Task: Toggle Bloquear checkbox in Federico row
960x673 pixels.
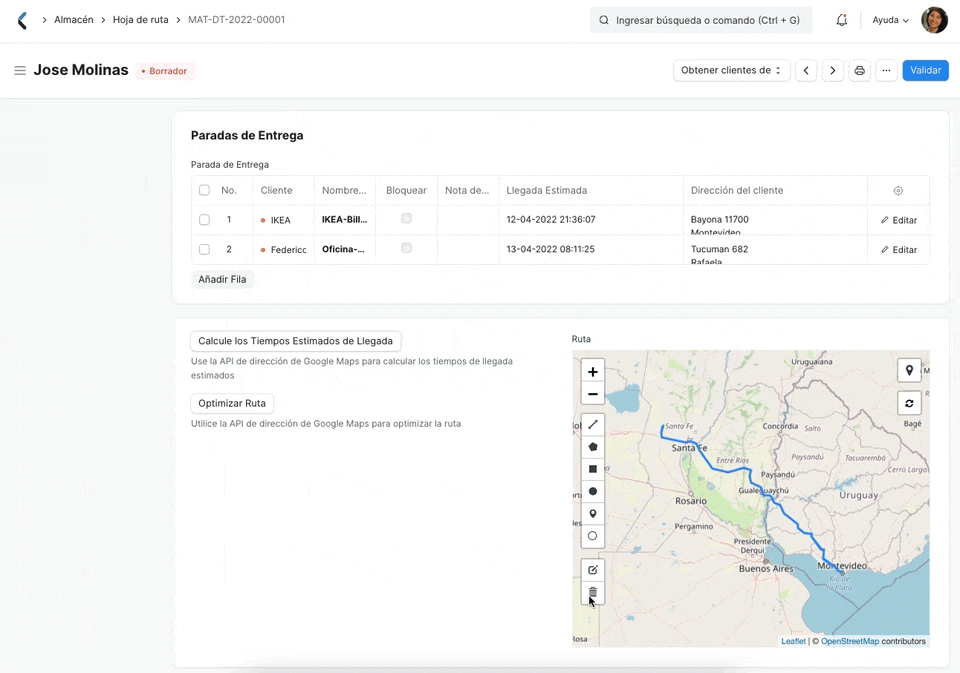Action: point(407,248)
